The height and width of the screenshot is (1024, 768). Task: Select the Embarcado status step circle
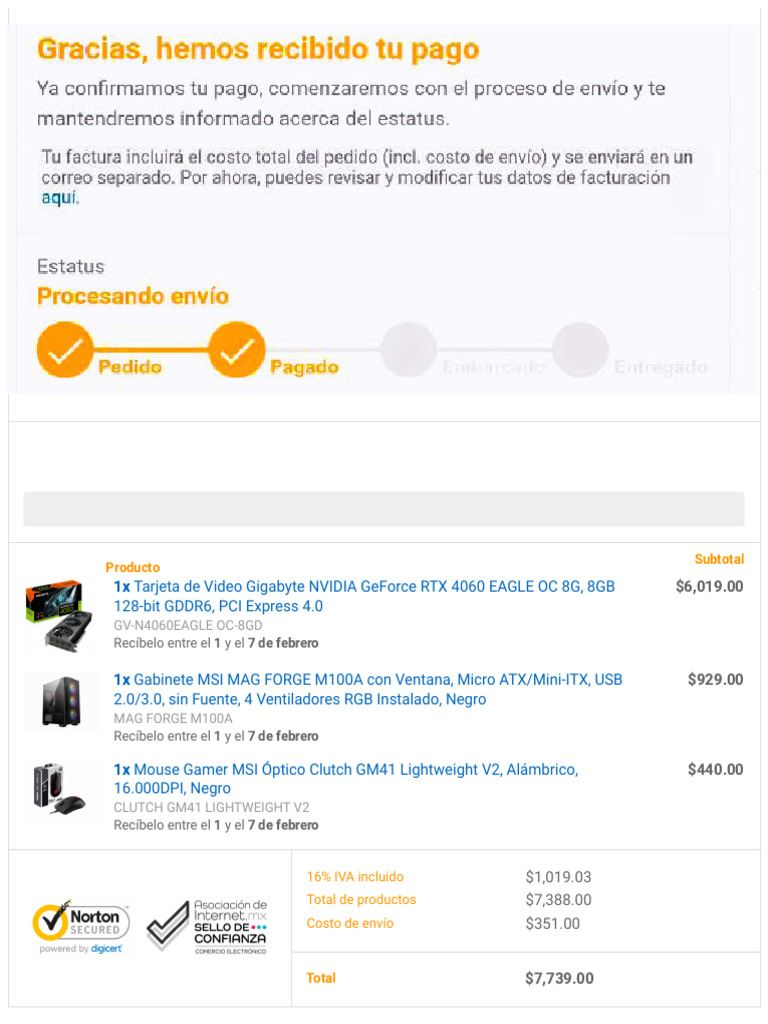pos(409,349)
